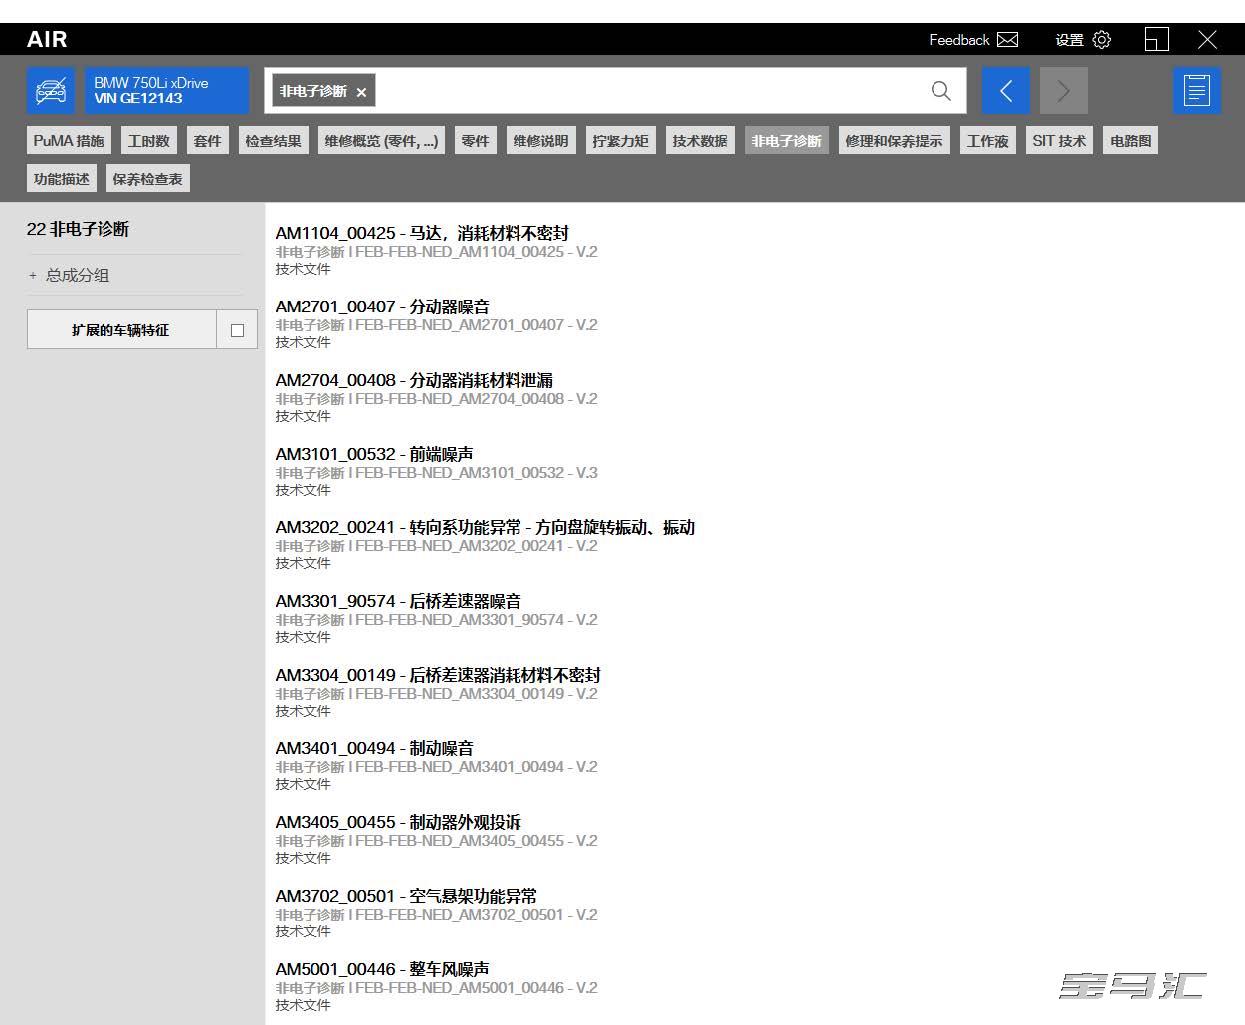Select the 零件 tab
Screen dimensions: 1245x1025
click(x=475, y=141)
